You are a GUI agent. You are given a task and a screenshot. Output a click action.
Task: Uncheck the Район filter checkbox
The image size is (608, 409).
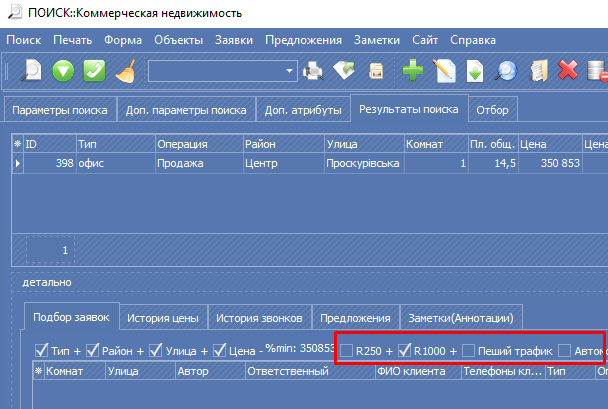[x=94, y=350]
